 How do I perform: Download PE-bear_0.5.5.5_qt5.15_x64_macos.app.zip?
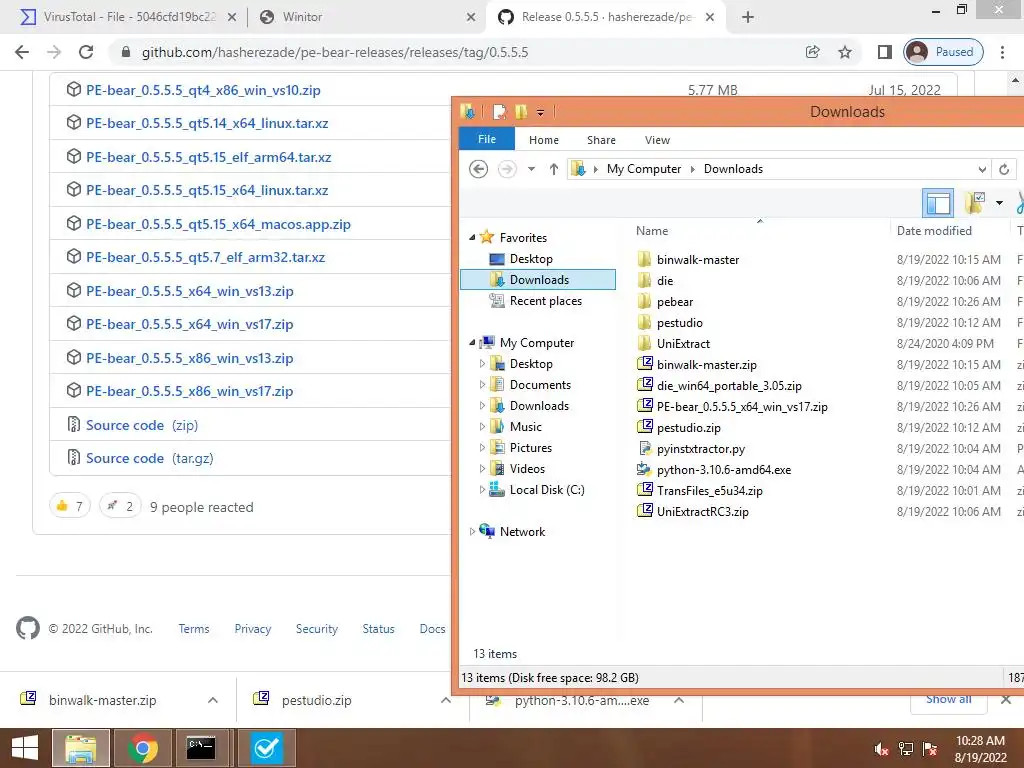tap(218, 224)
